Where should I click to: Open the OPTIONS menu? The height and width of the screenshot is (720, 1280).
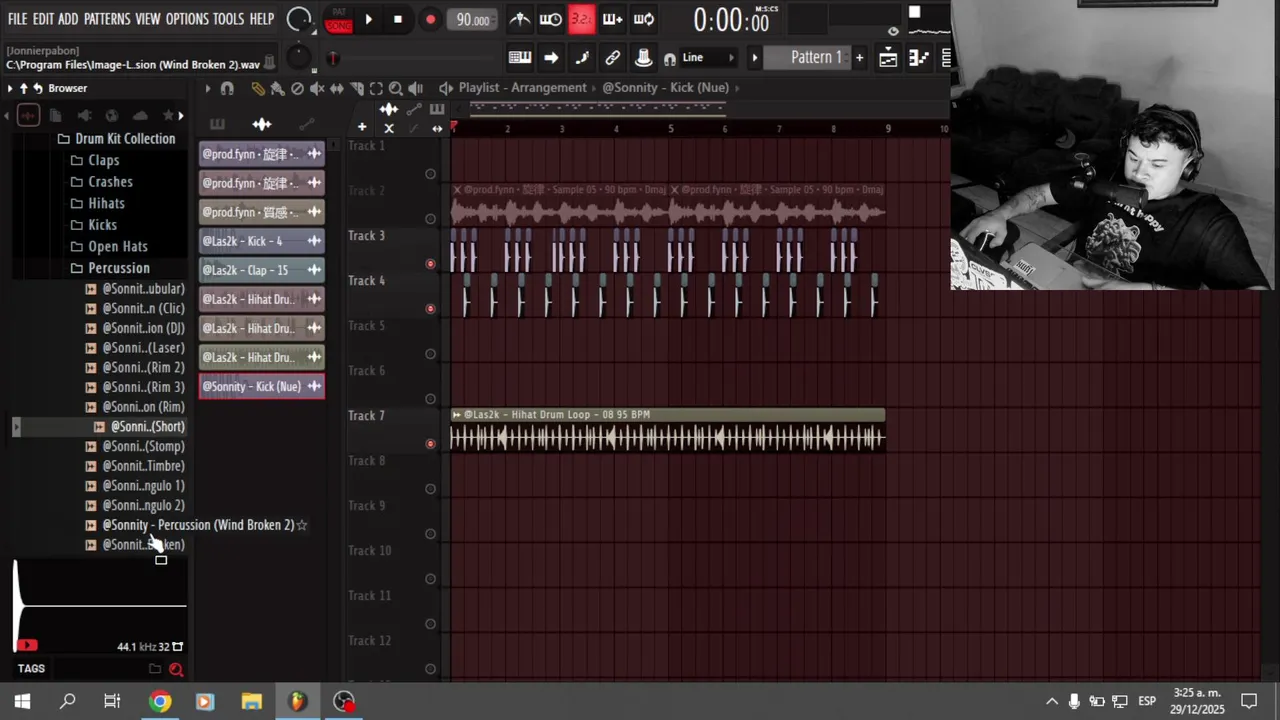[186, 19]
